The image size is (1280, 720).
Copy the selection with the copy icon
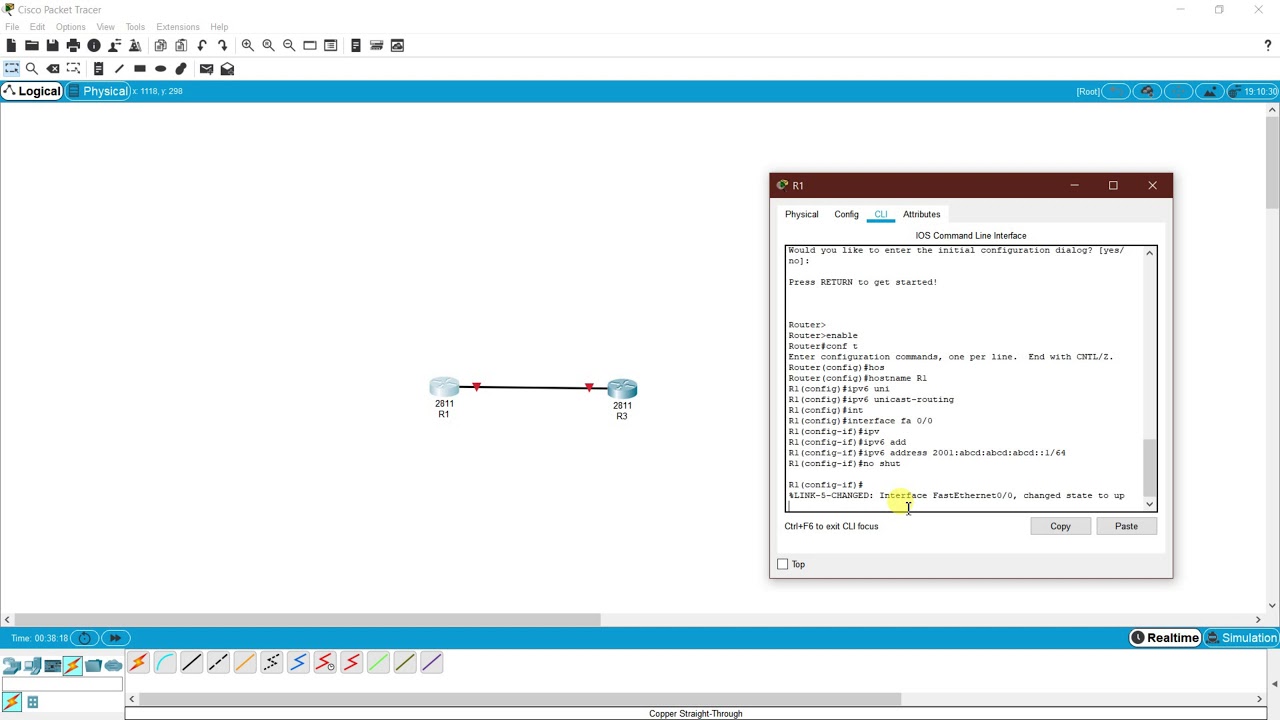(x=160, y=45)
